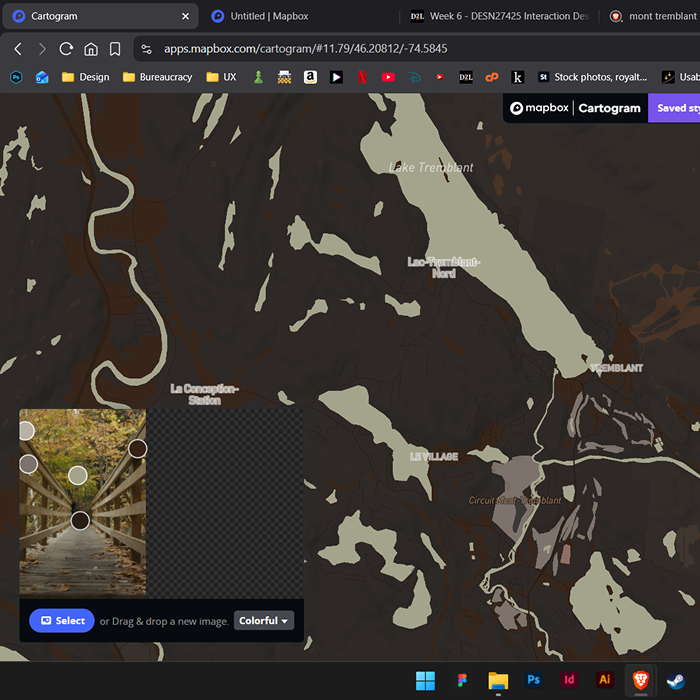The width and height of the screenshot is (700, 700).
Task: Open the Disney+ bookmark
Action: click(414, 77)
